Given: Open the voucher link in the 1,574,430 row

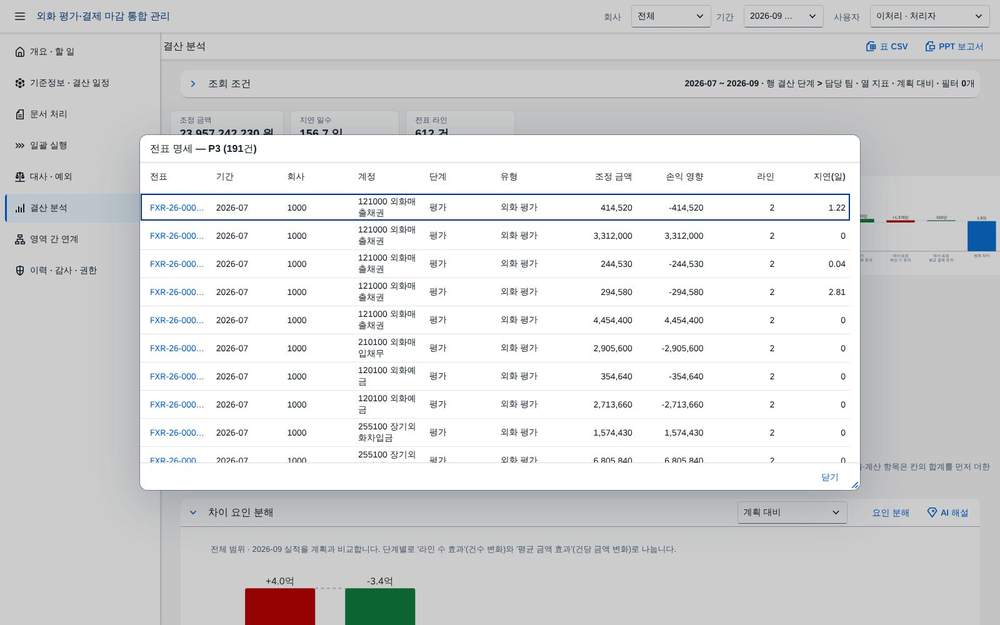Looking at the screenshot, I should [177, 432].
